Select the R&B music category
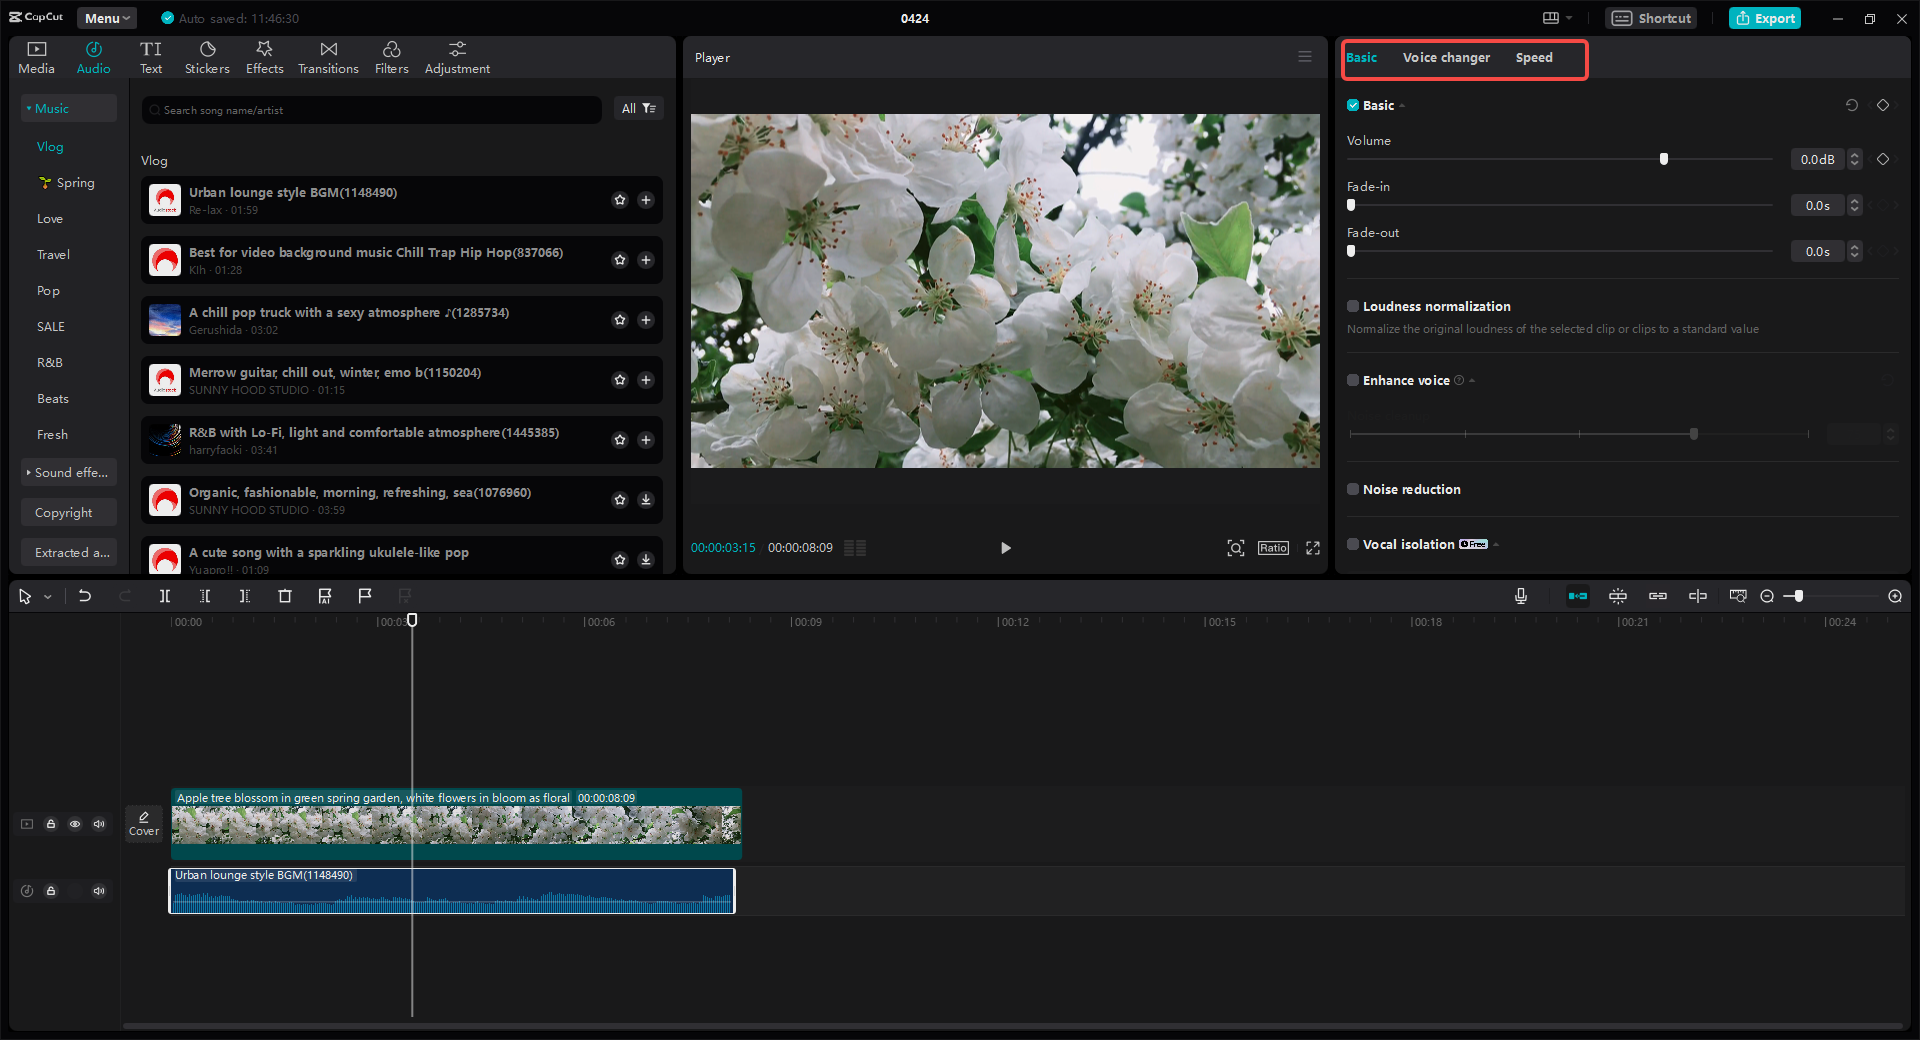The height and width of the screenshot is (1040, 1920). coord(50,363)
